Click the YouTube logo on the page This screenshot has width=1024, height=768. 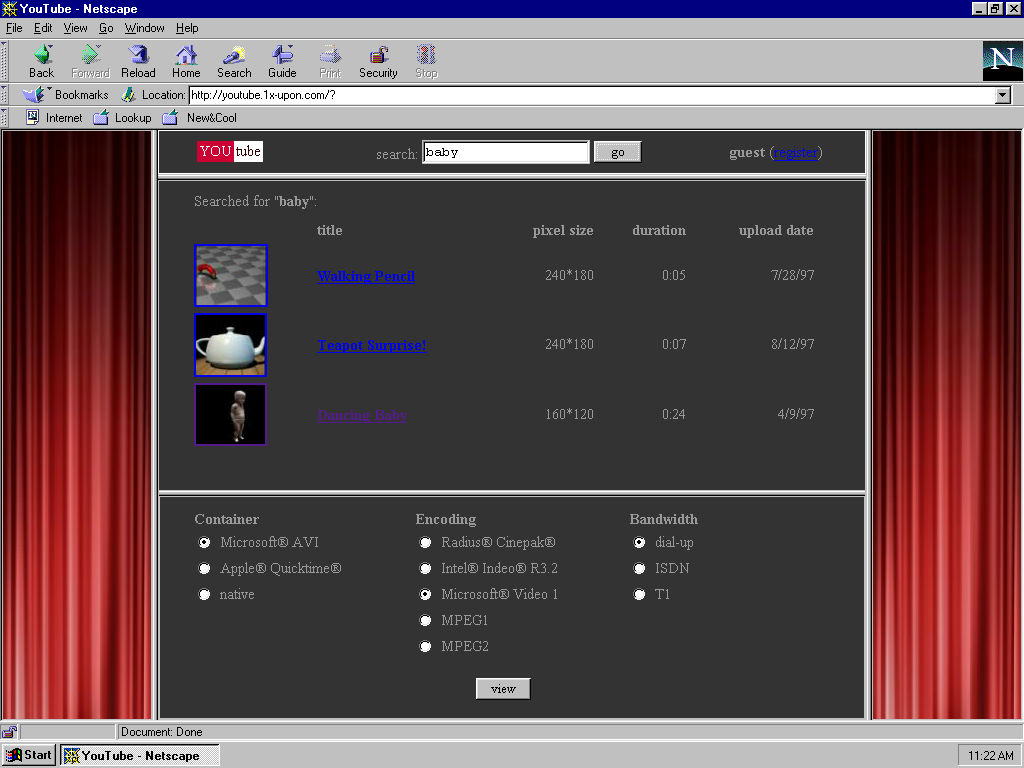[x=230, y=152]
